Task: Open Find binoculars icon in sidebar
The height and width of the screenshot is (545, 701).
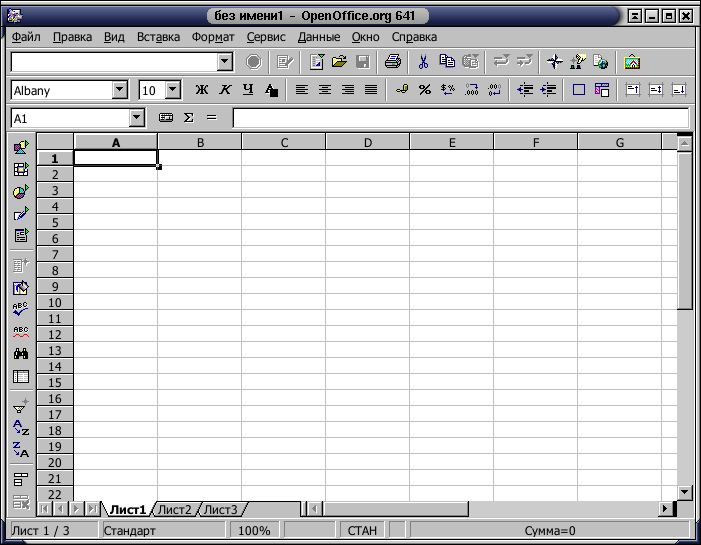Action: pos(21,354)
